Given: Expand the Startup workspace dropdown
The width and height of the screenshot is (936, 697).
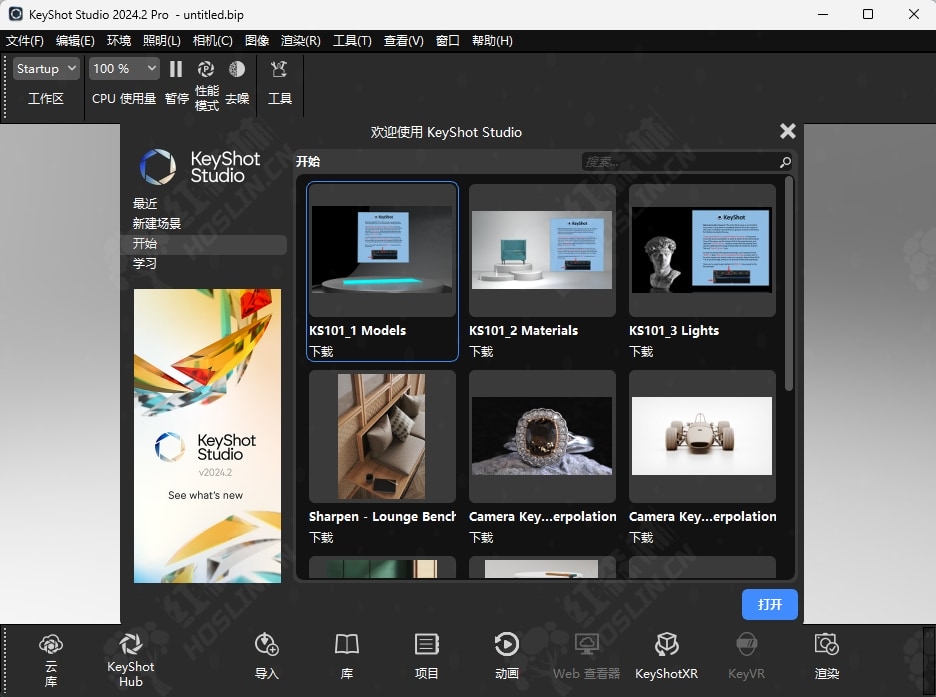Looking at the screenshot, I should pos(46,69).
